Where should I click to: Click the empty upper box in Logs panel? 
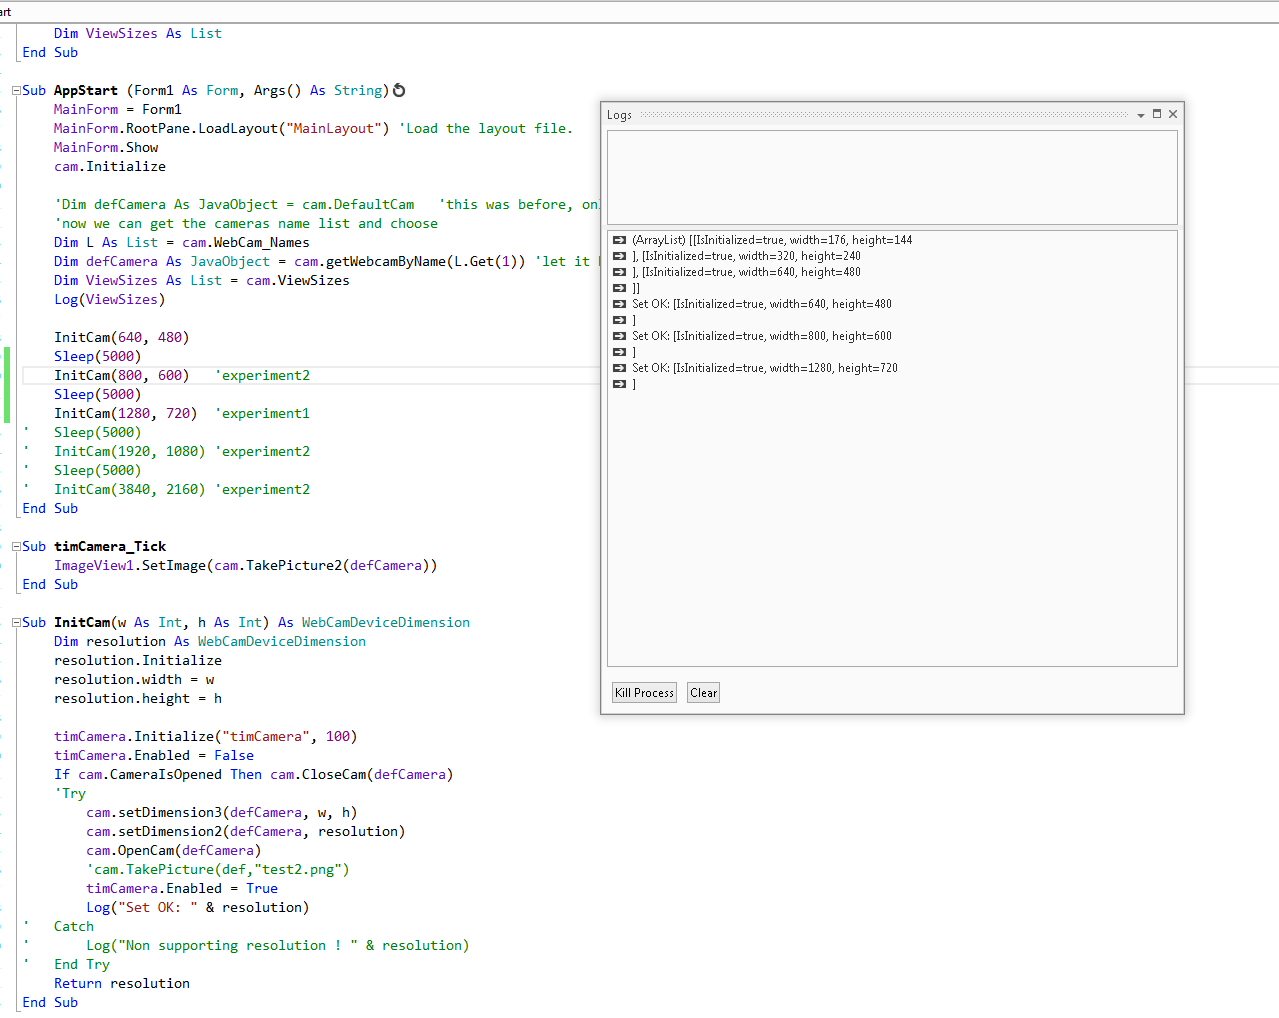tap(891, 177)
